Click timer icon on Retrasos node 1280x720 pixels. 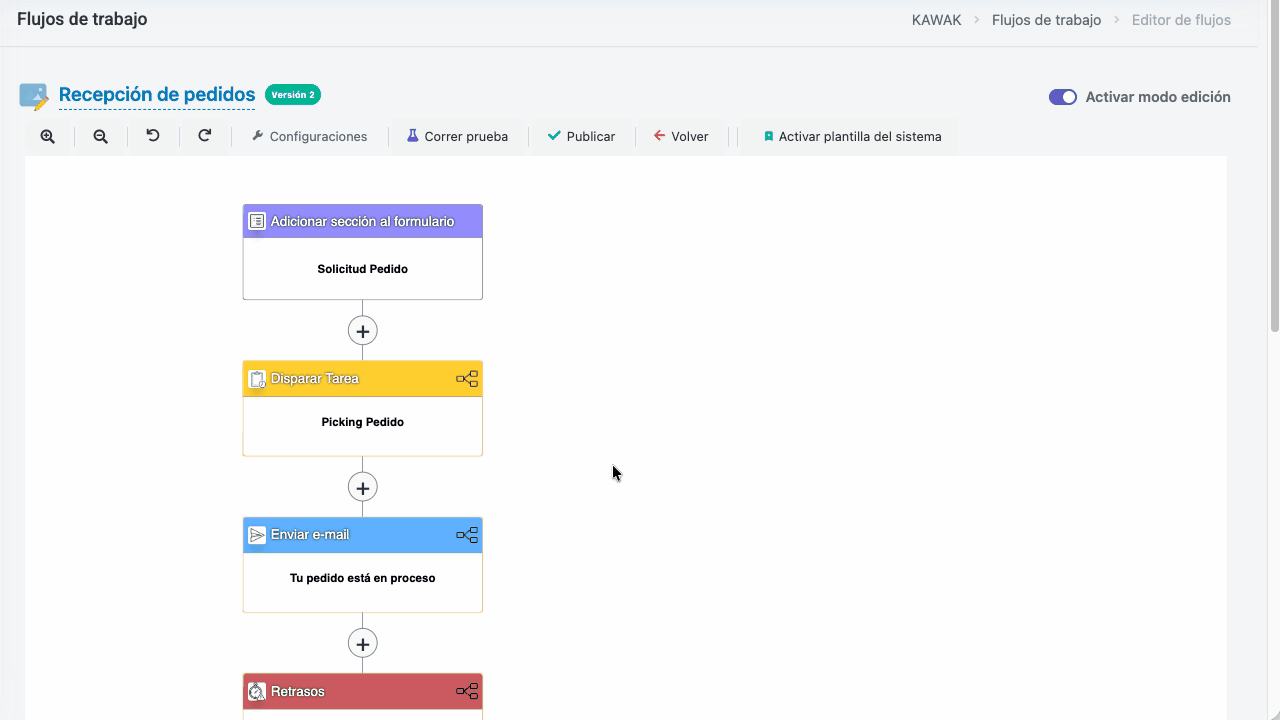point(257,691)
